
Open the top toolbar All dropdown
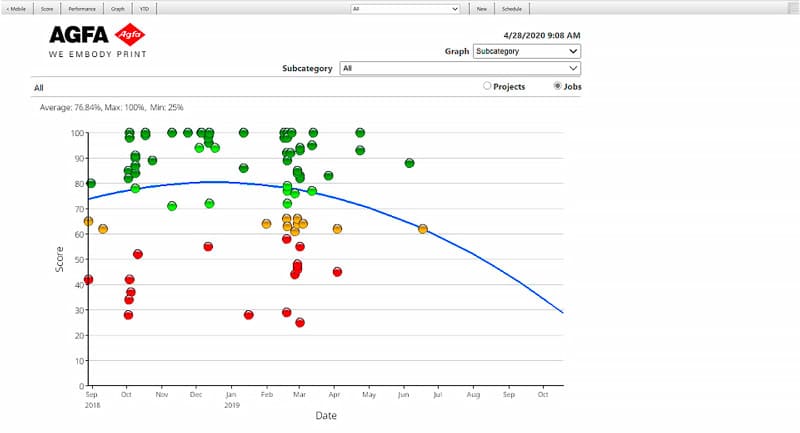(406, 9)
